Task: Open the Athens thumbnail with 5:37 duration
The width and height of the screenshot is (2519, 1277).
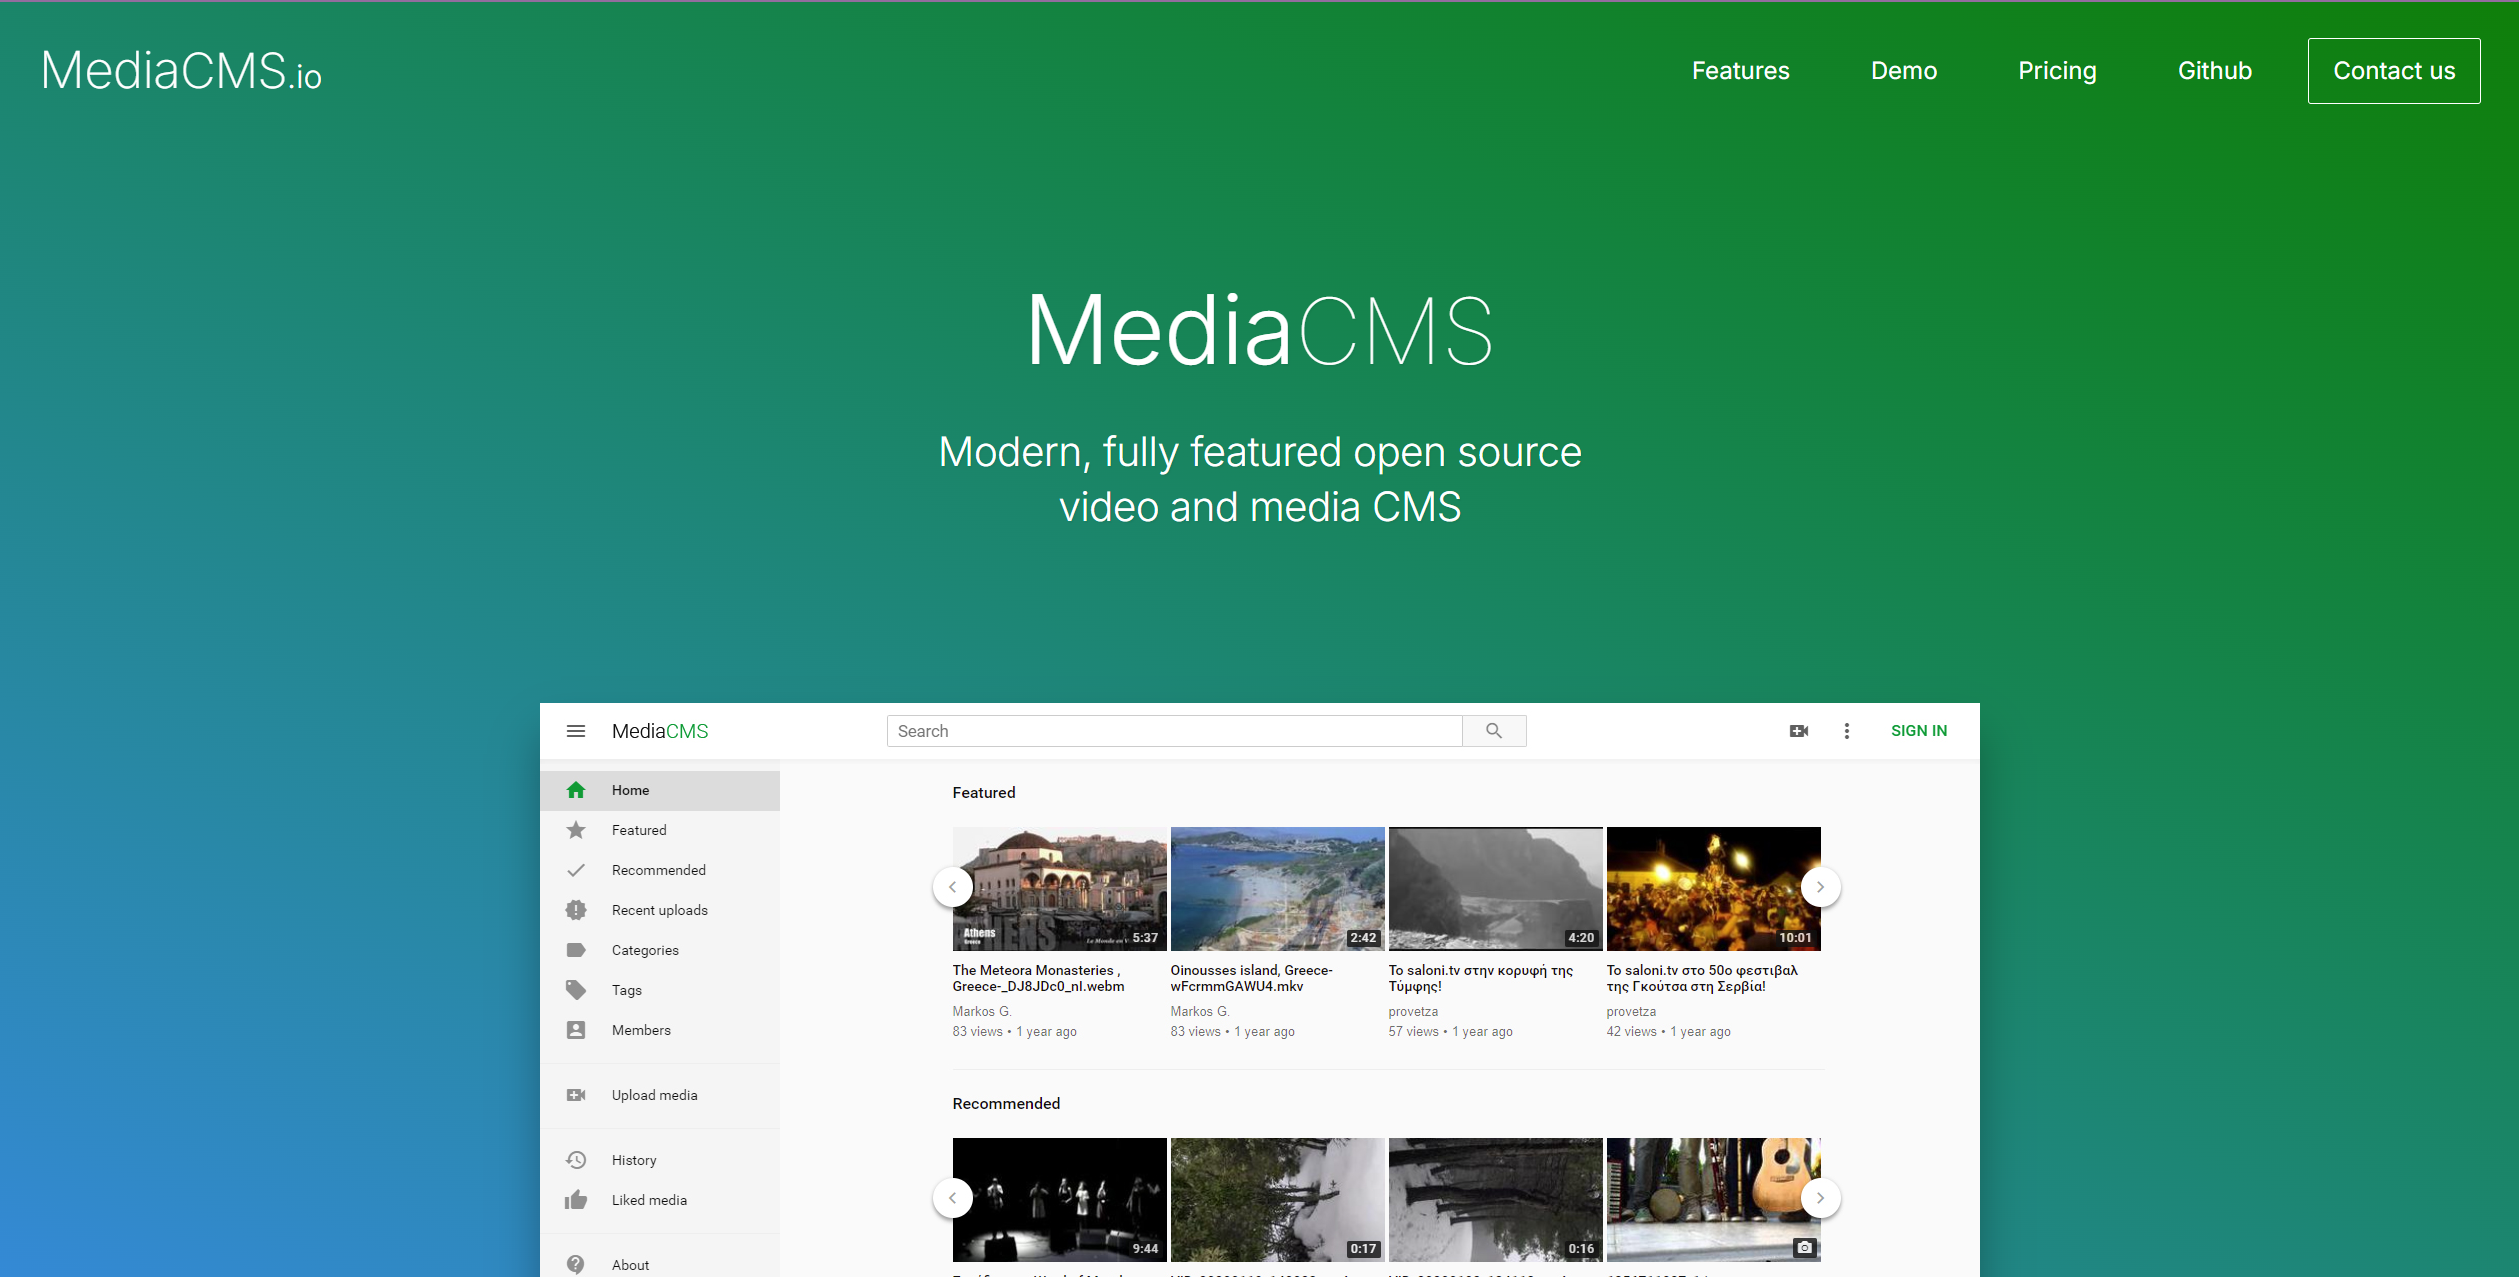Action: (1059, 888)
